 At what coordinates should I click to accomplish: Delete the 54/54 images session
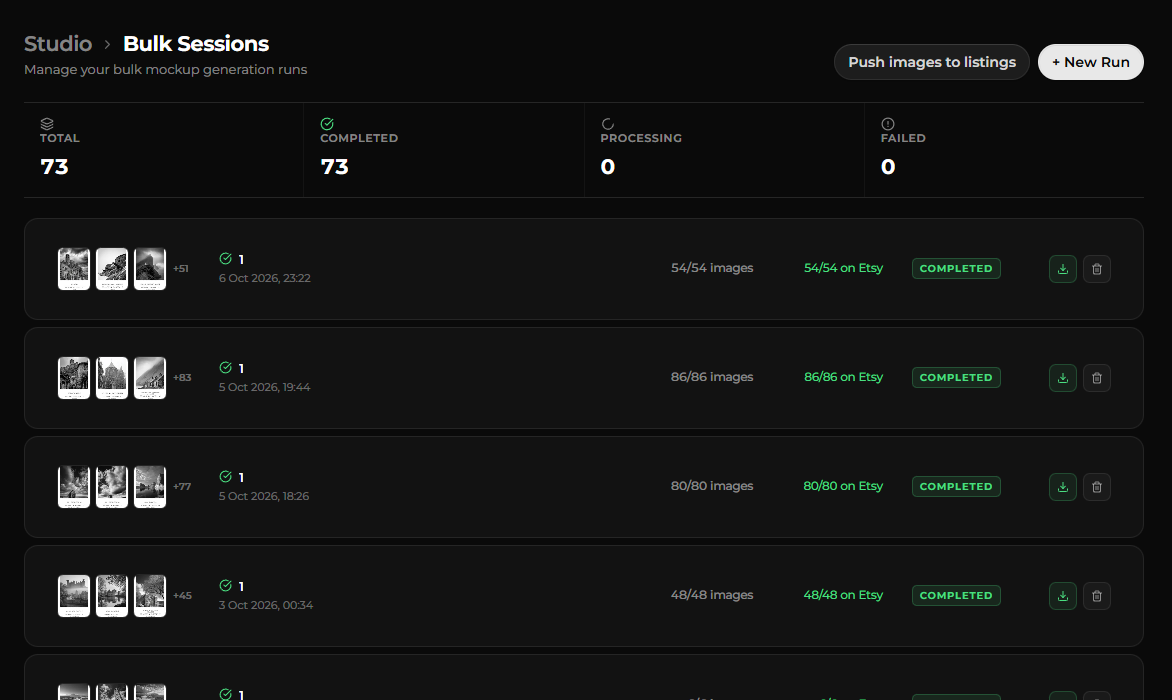pos(1097,269)
